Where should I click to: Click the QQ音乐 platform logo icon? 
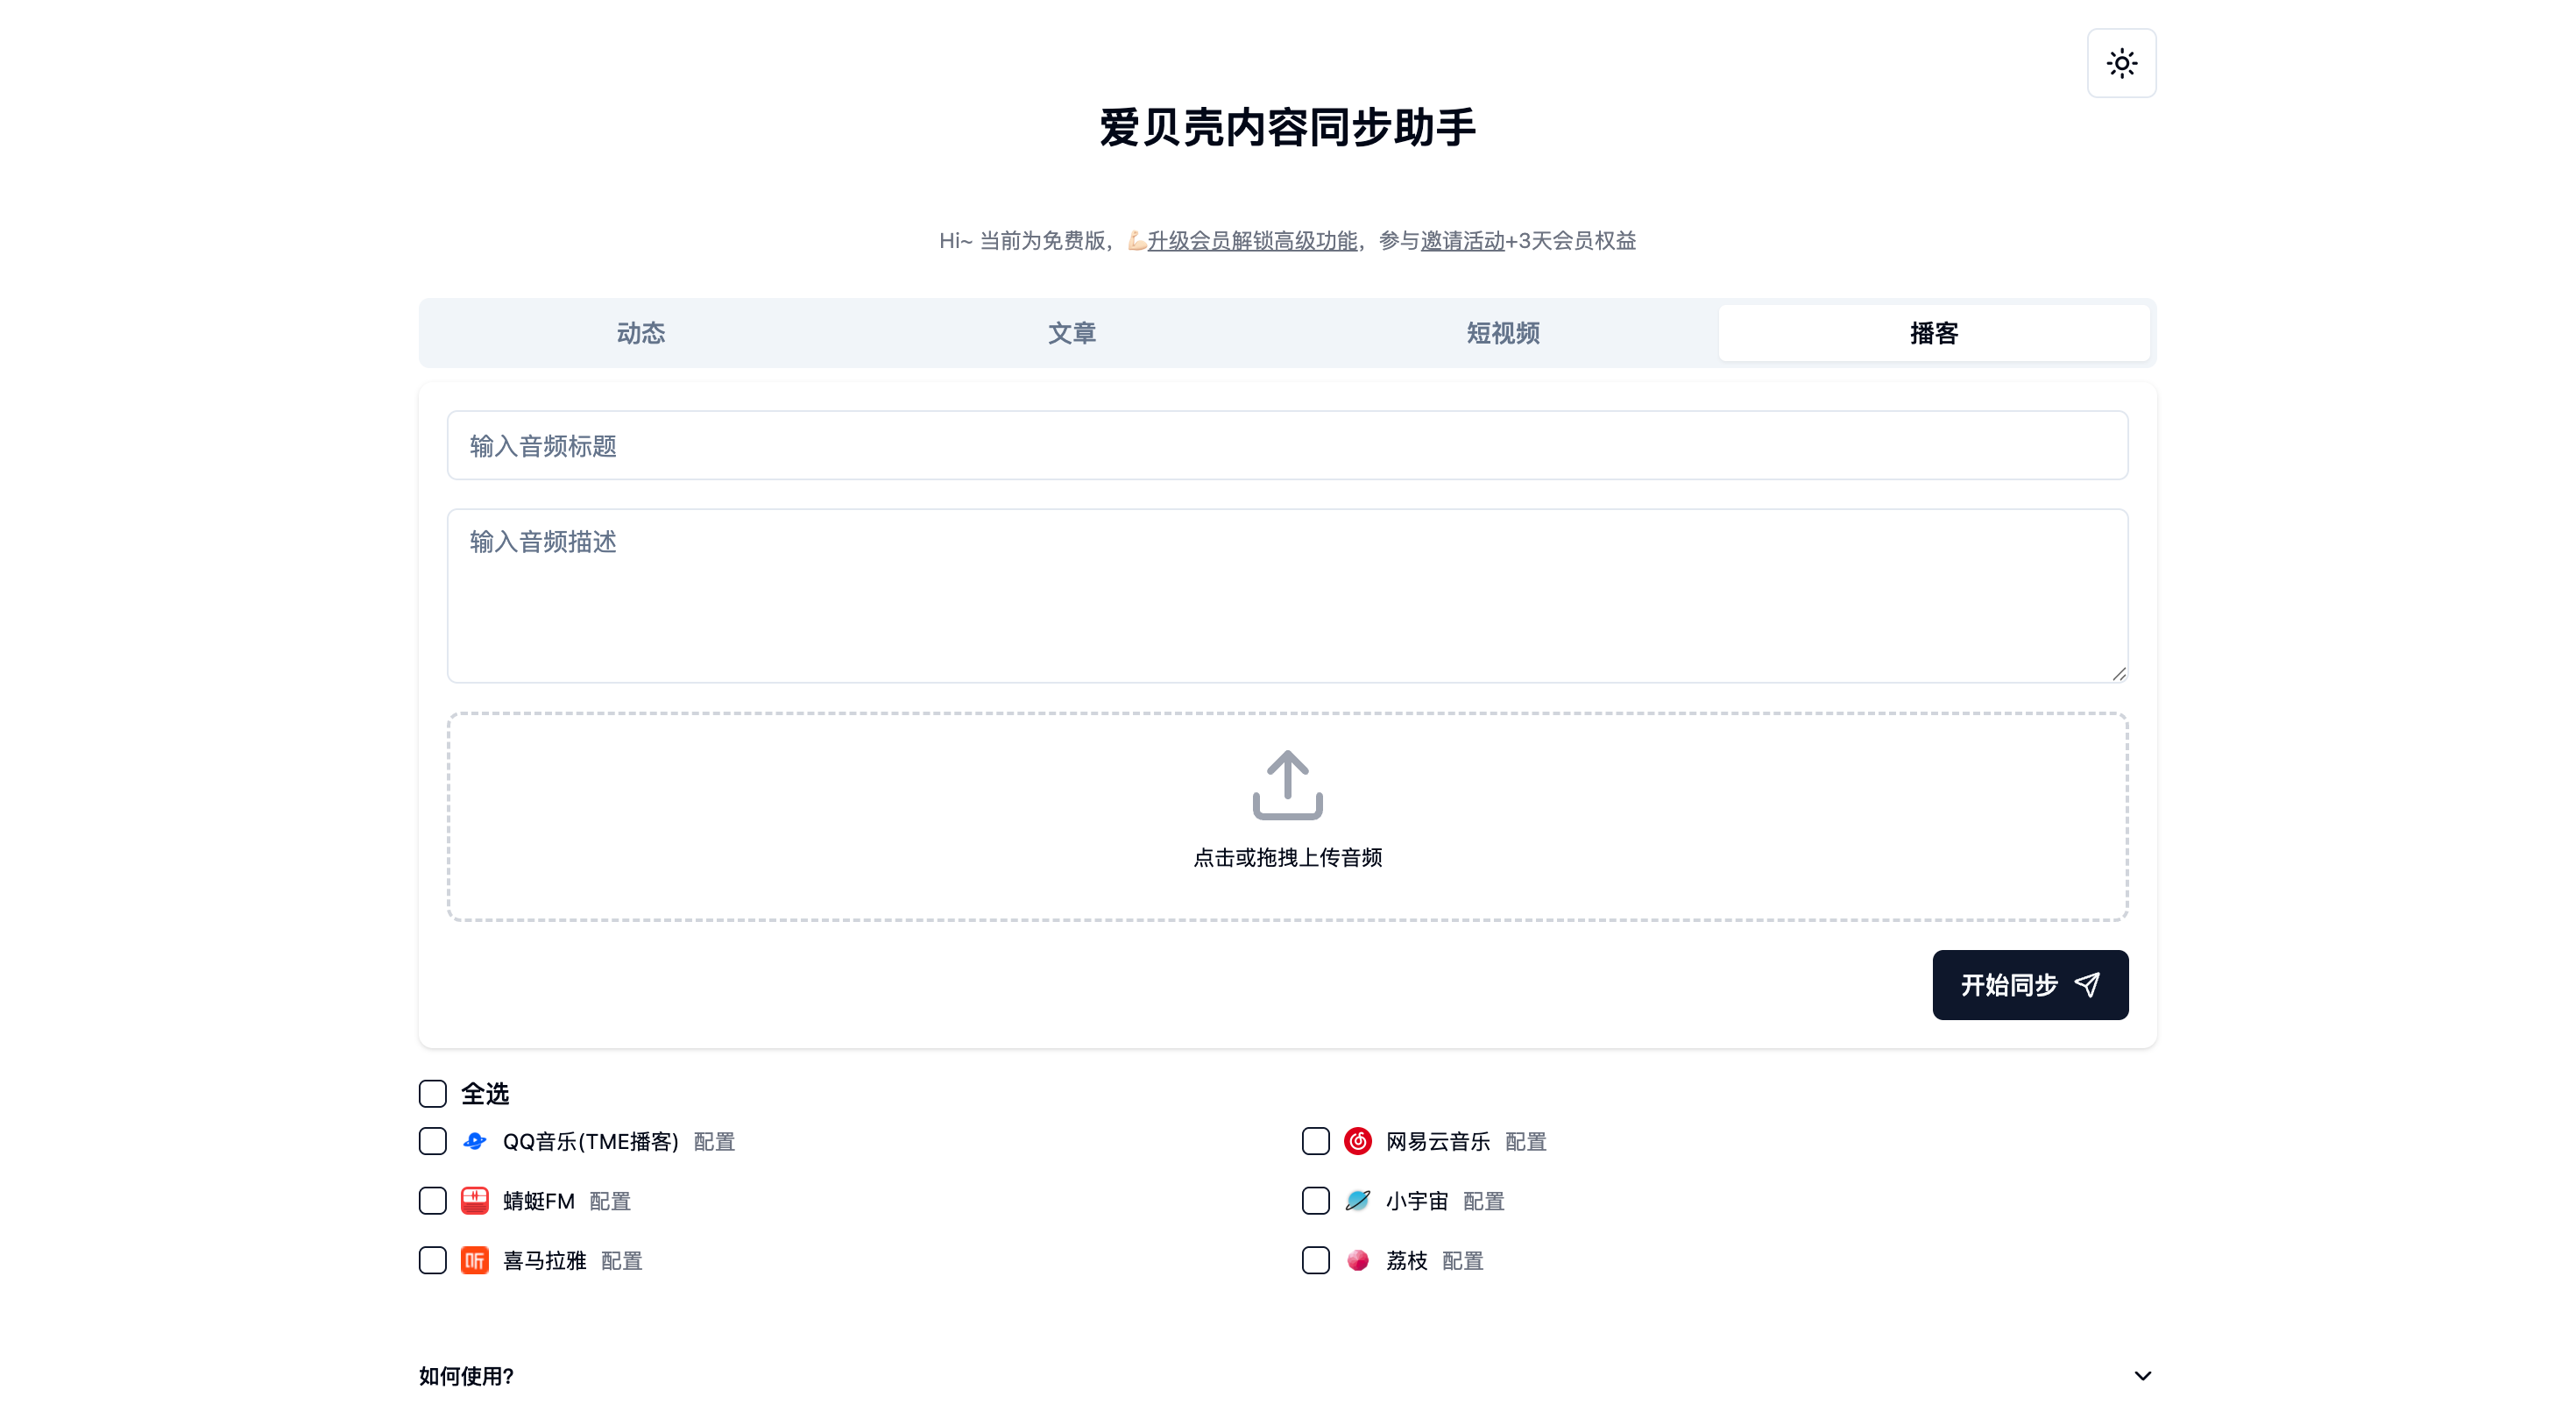pyautogui.click(x=475, y=1141)
